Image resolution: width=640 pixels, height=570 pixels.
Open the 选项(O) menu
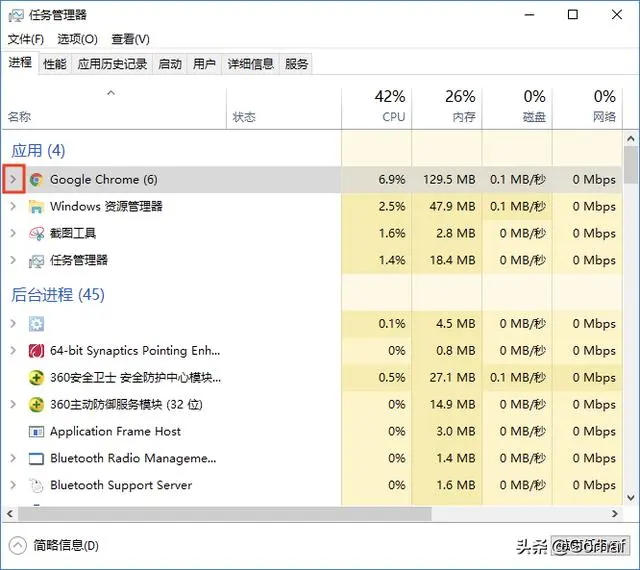[78, 39]
